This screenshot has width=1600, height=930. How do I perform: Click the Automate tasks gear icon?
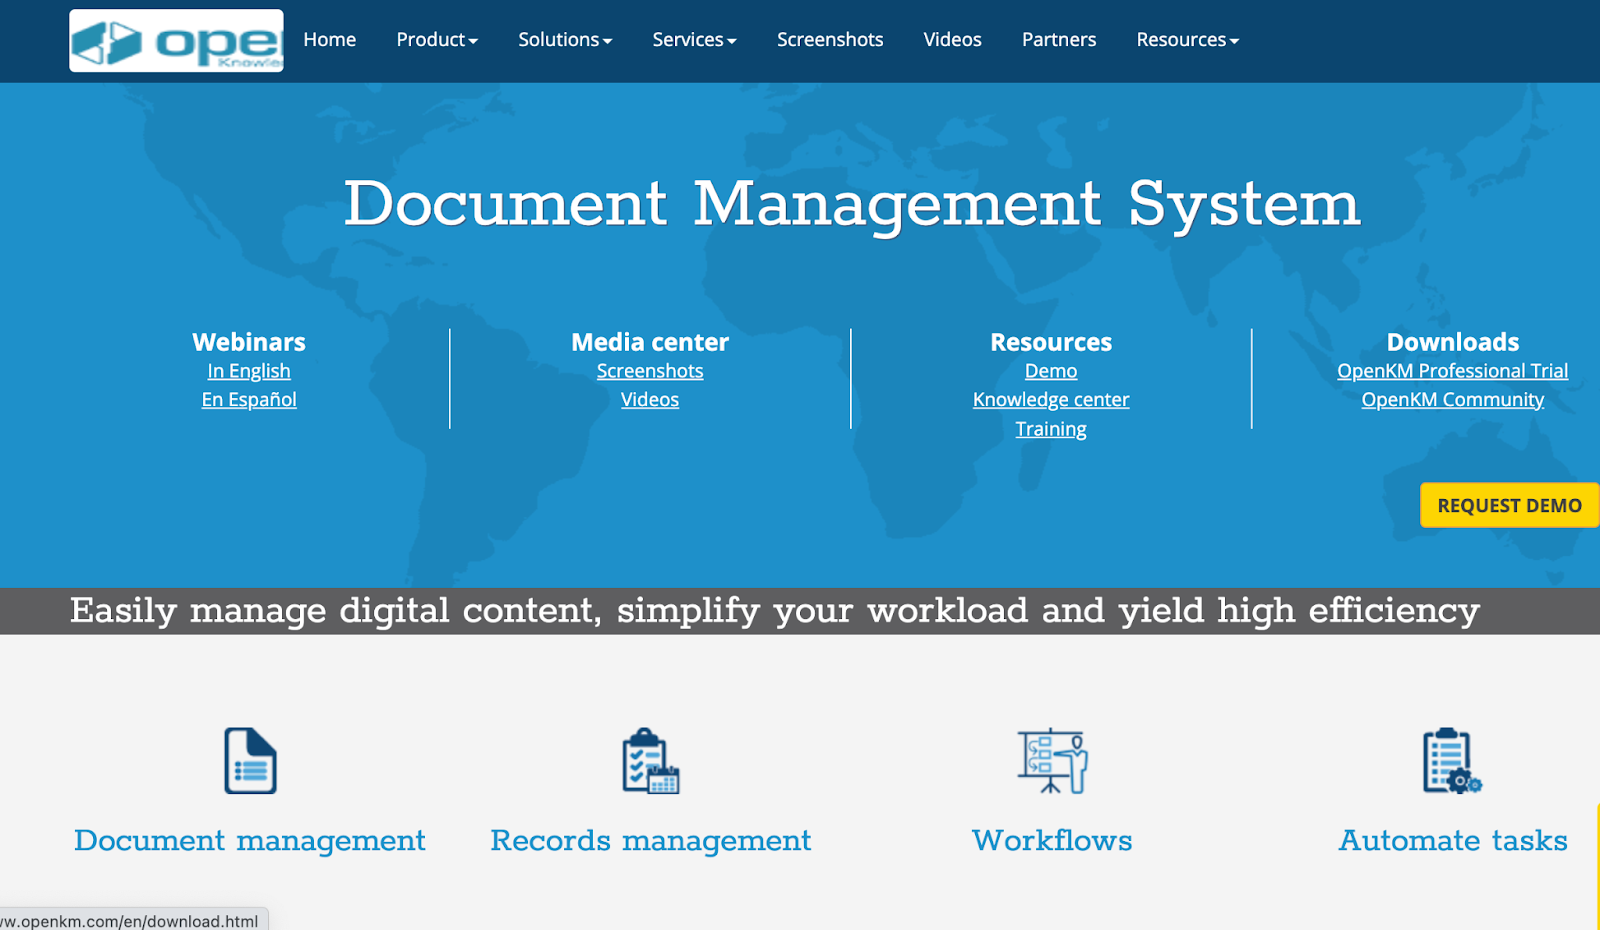[1451, 762]
